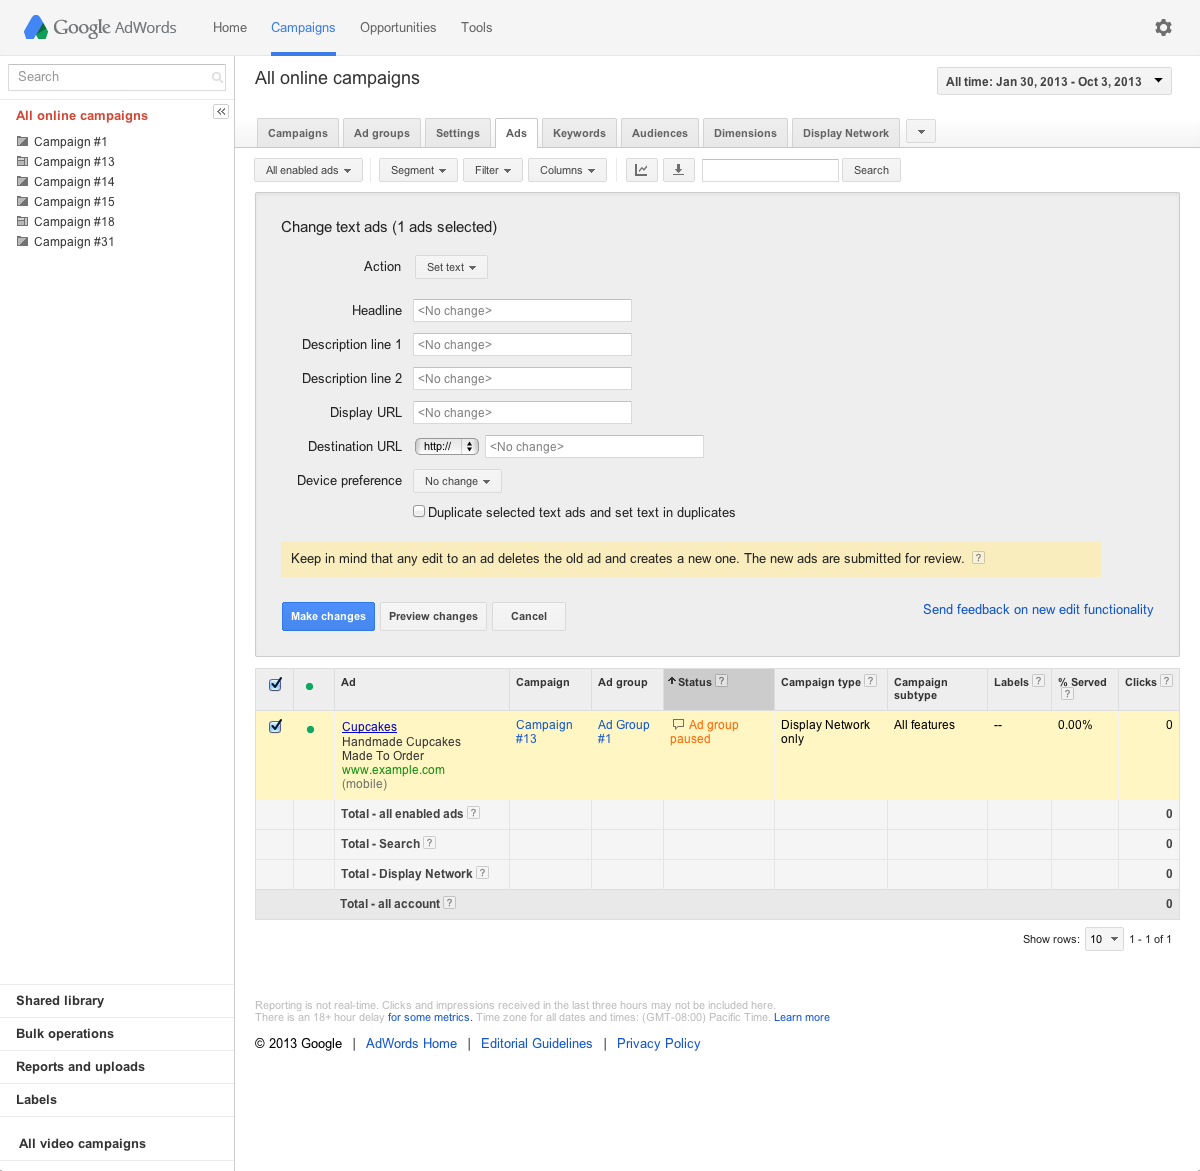Open Device preference No change dropdown

tap(457, 481)
